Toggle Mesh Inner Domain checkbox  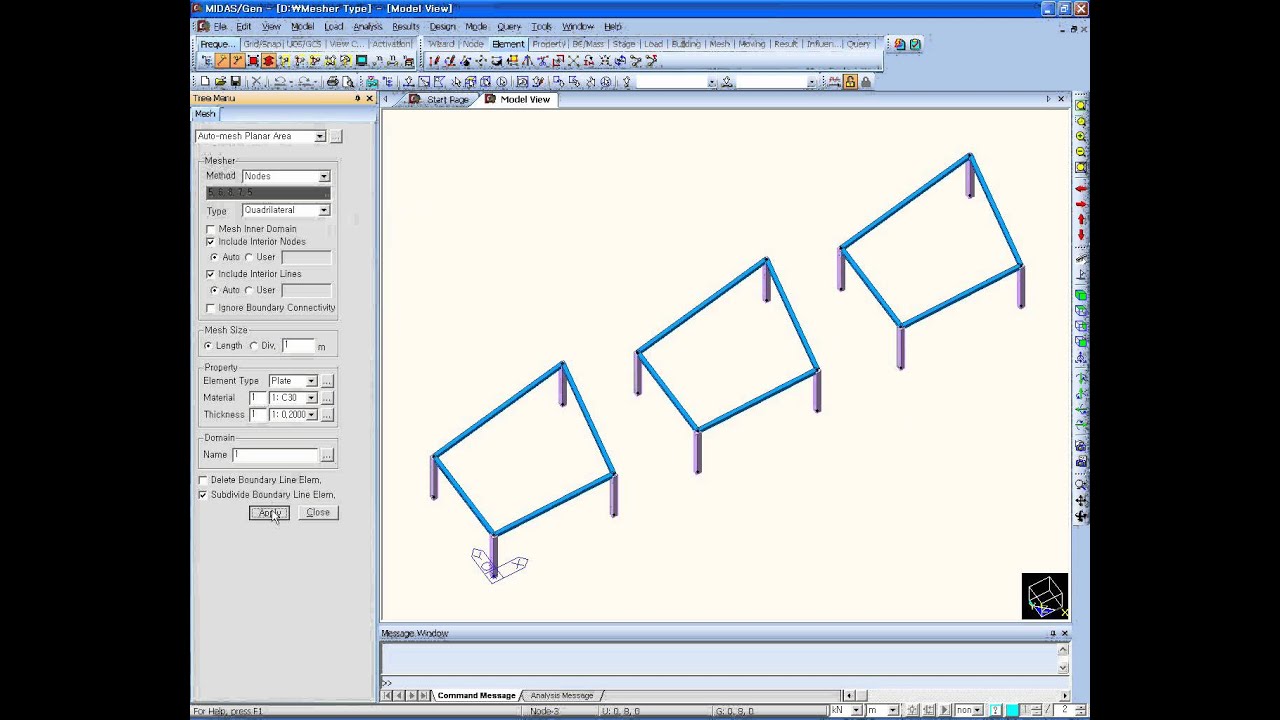pos(210,229)
